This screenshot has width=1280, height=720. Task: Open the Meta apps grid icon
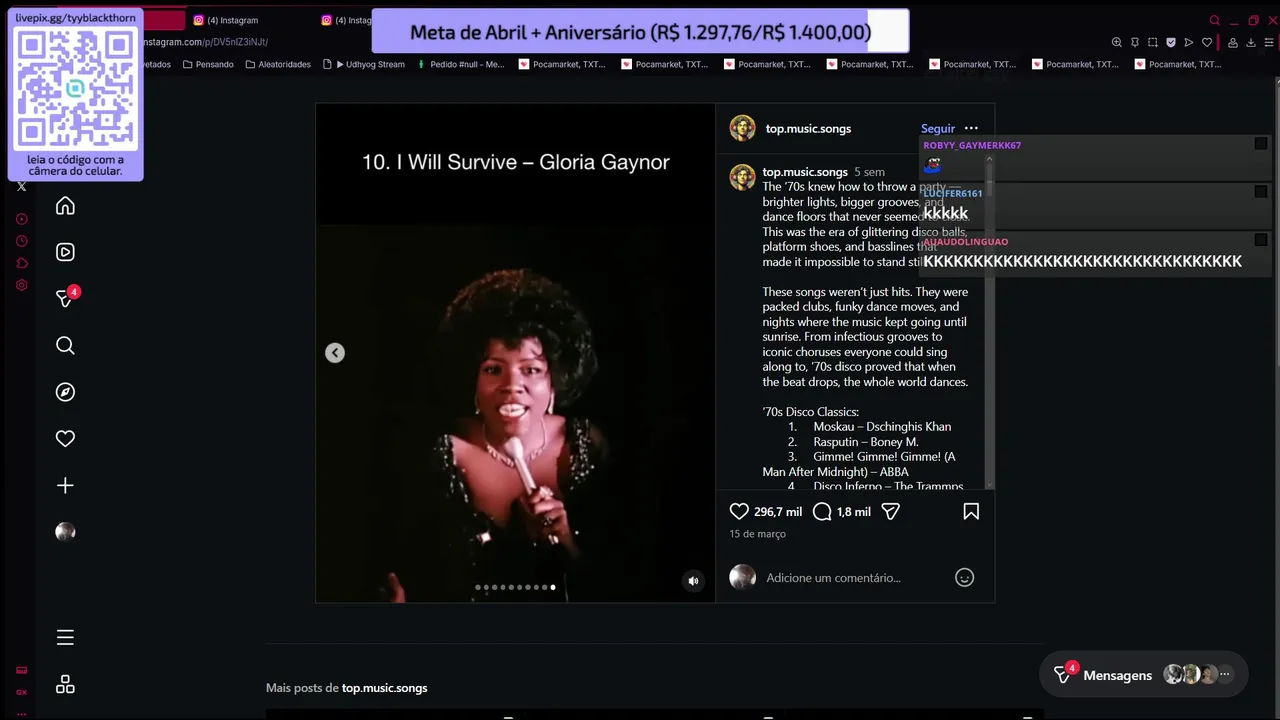point(65,684)
